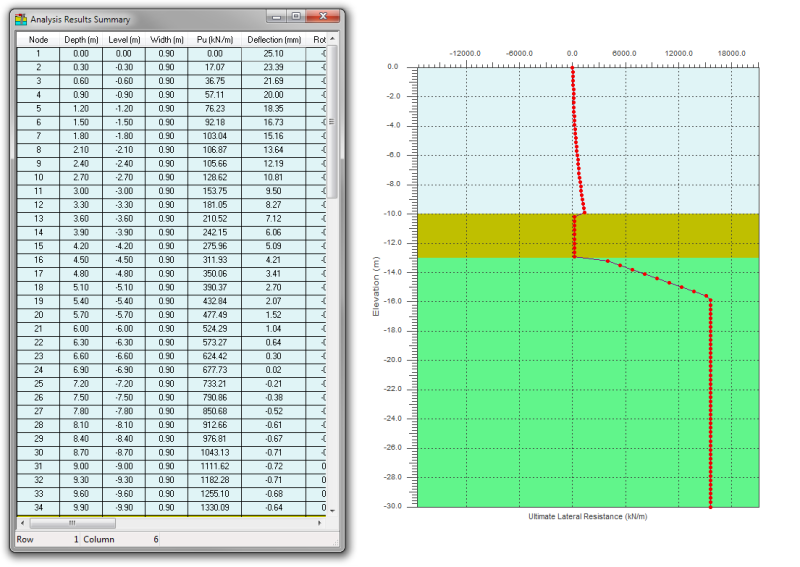The width and height of the screenshot is (800, 567).
Task: Select the level cell showing -1.50
Action: [x=124, y=122]
